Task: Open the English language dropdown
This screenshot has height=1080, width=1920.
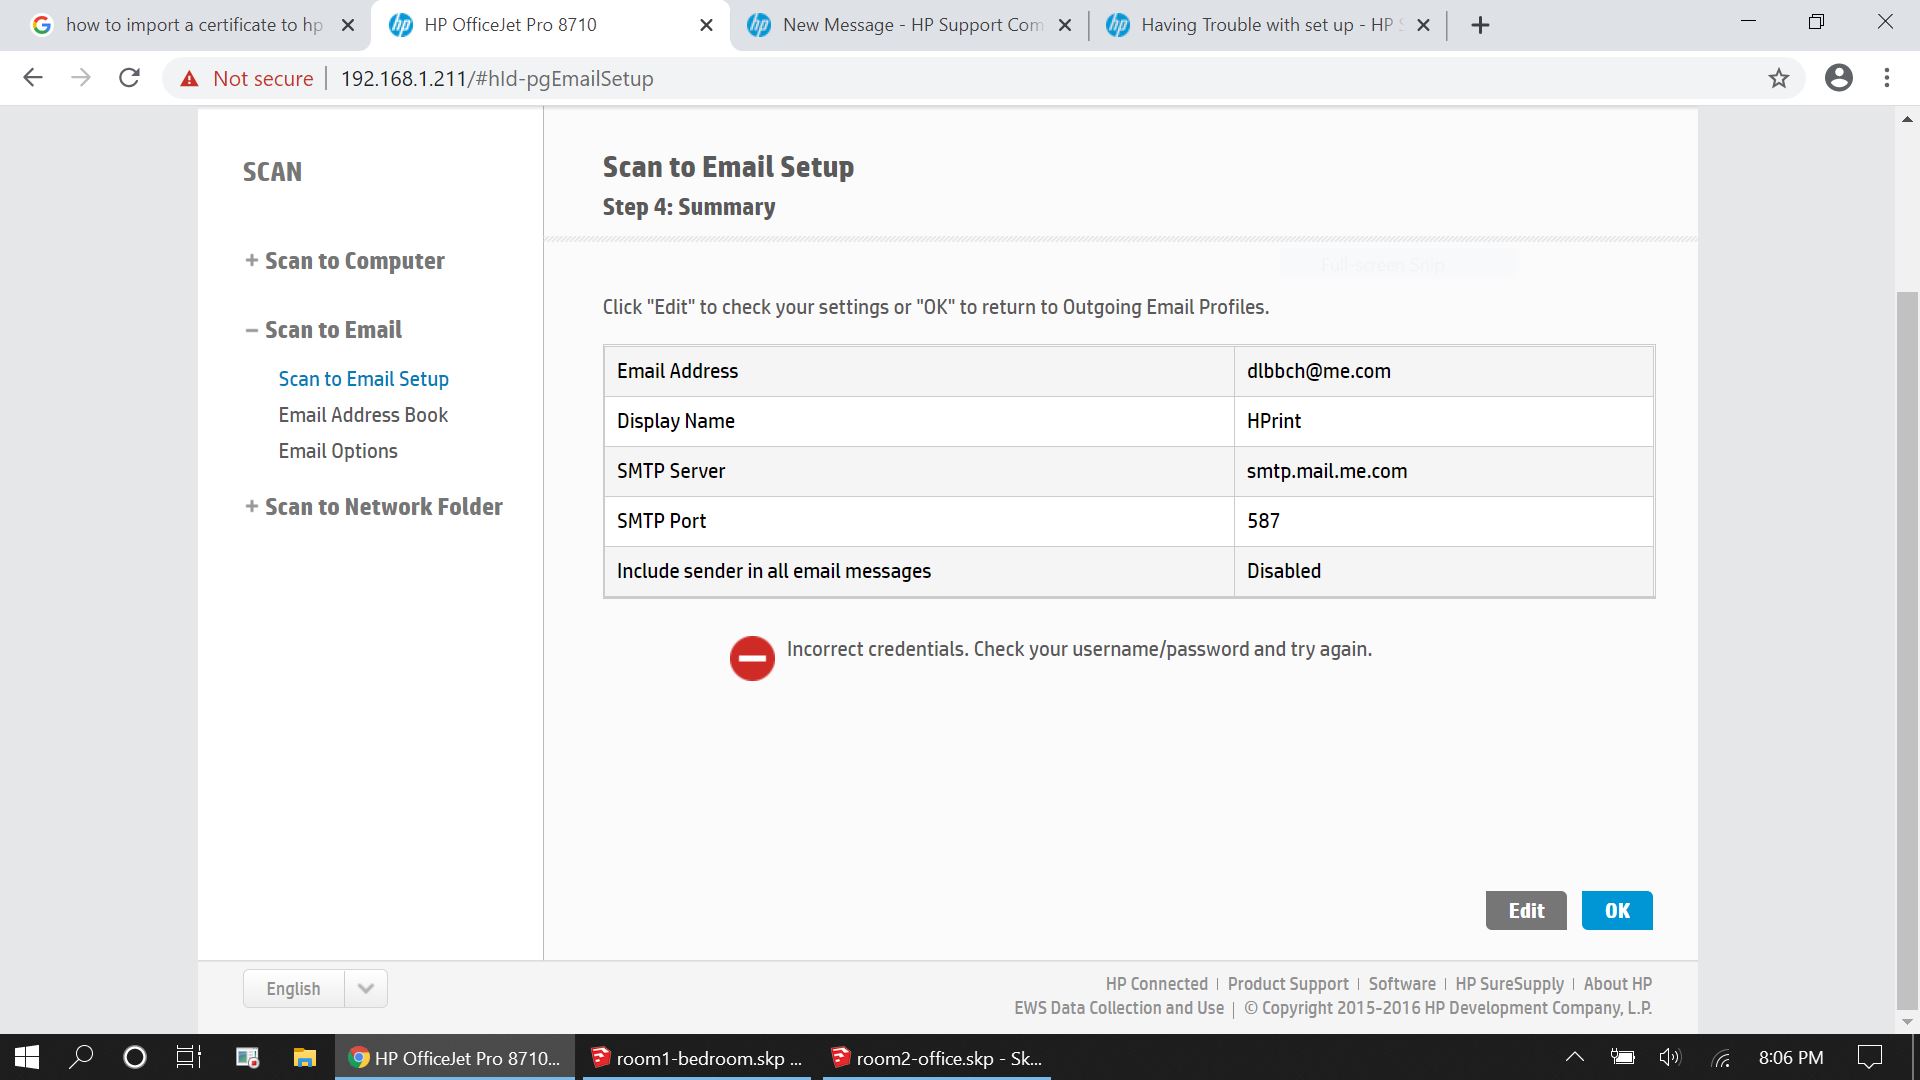Action: 365,988
